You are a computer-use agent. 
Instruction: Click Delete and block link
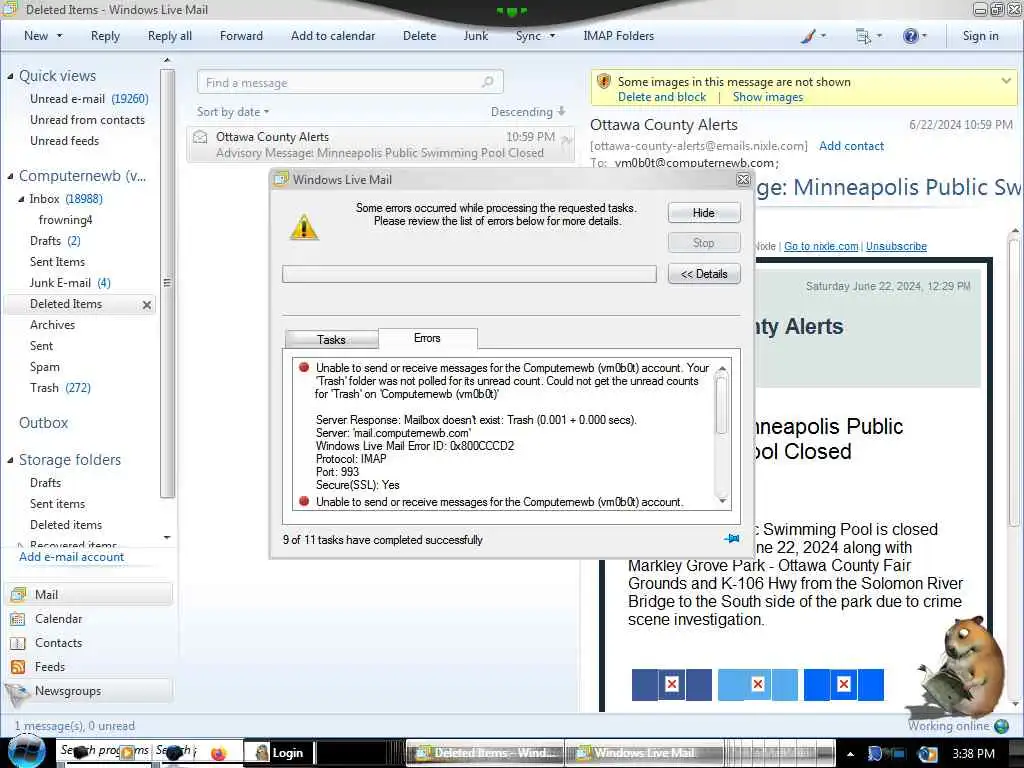pos(662,97)
